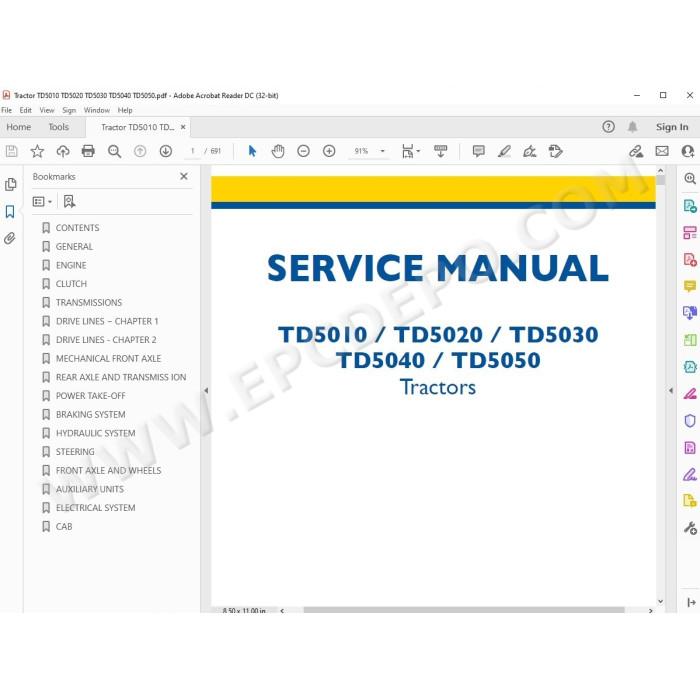Add a sticky note comment
This screenshot has height=700, width=700.
[479, 151]
